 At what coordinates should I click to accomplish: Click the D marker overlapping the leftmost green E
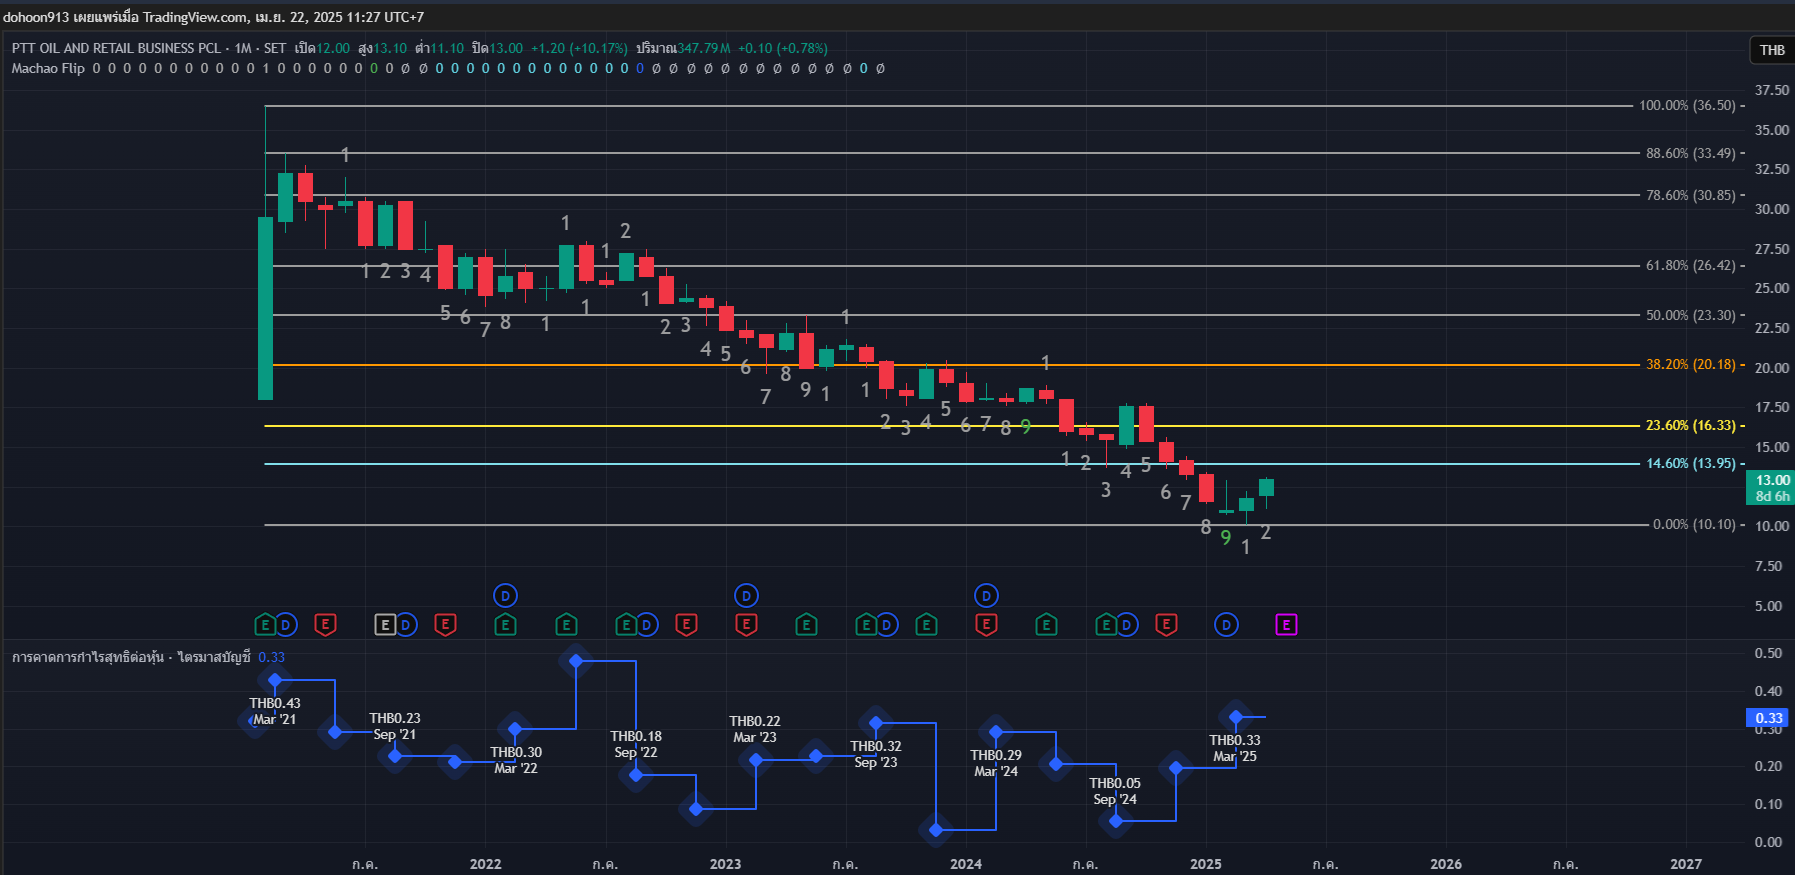pos(286,625)
